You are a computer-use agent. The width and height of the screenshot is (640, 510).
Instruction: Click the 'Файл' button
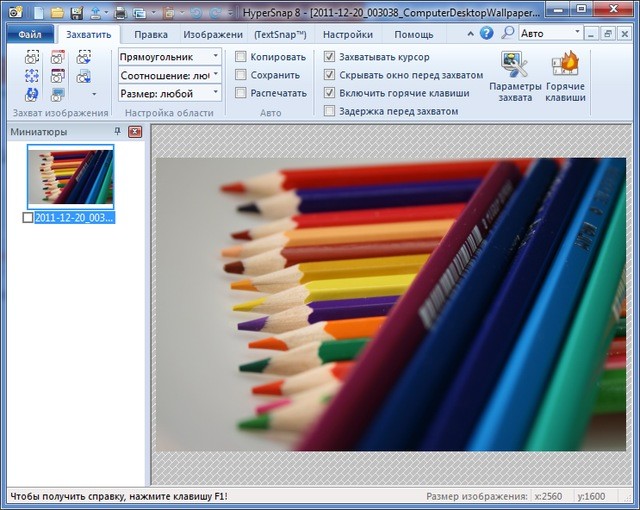[x=29, y=34]
